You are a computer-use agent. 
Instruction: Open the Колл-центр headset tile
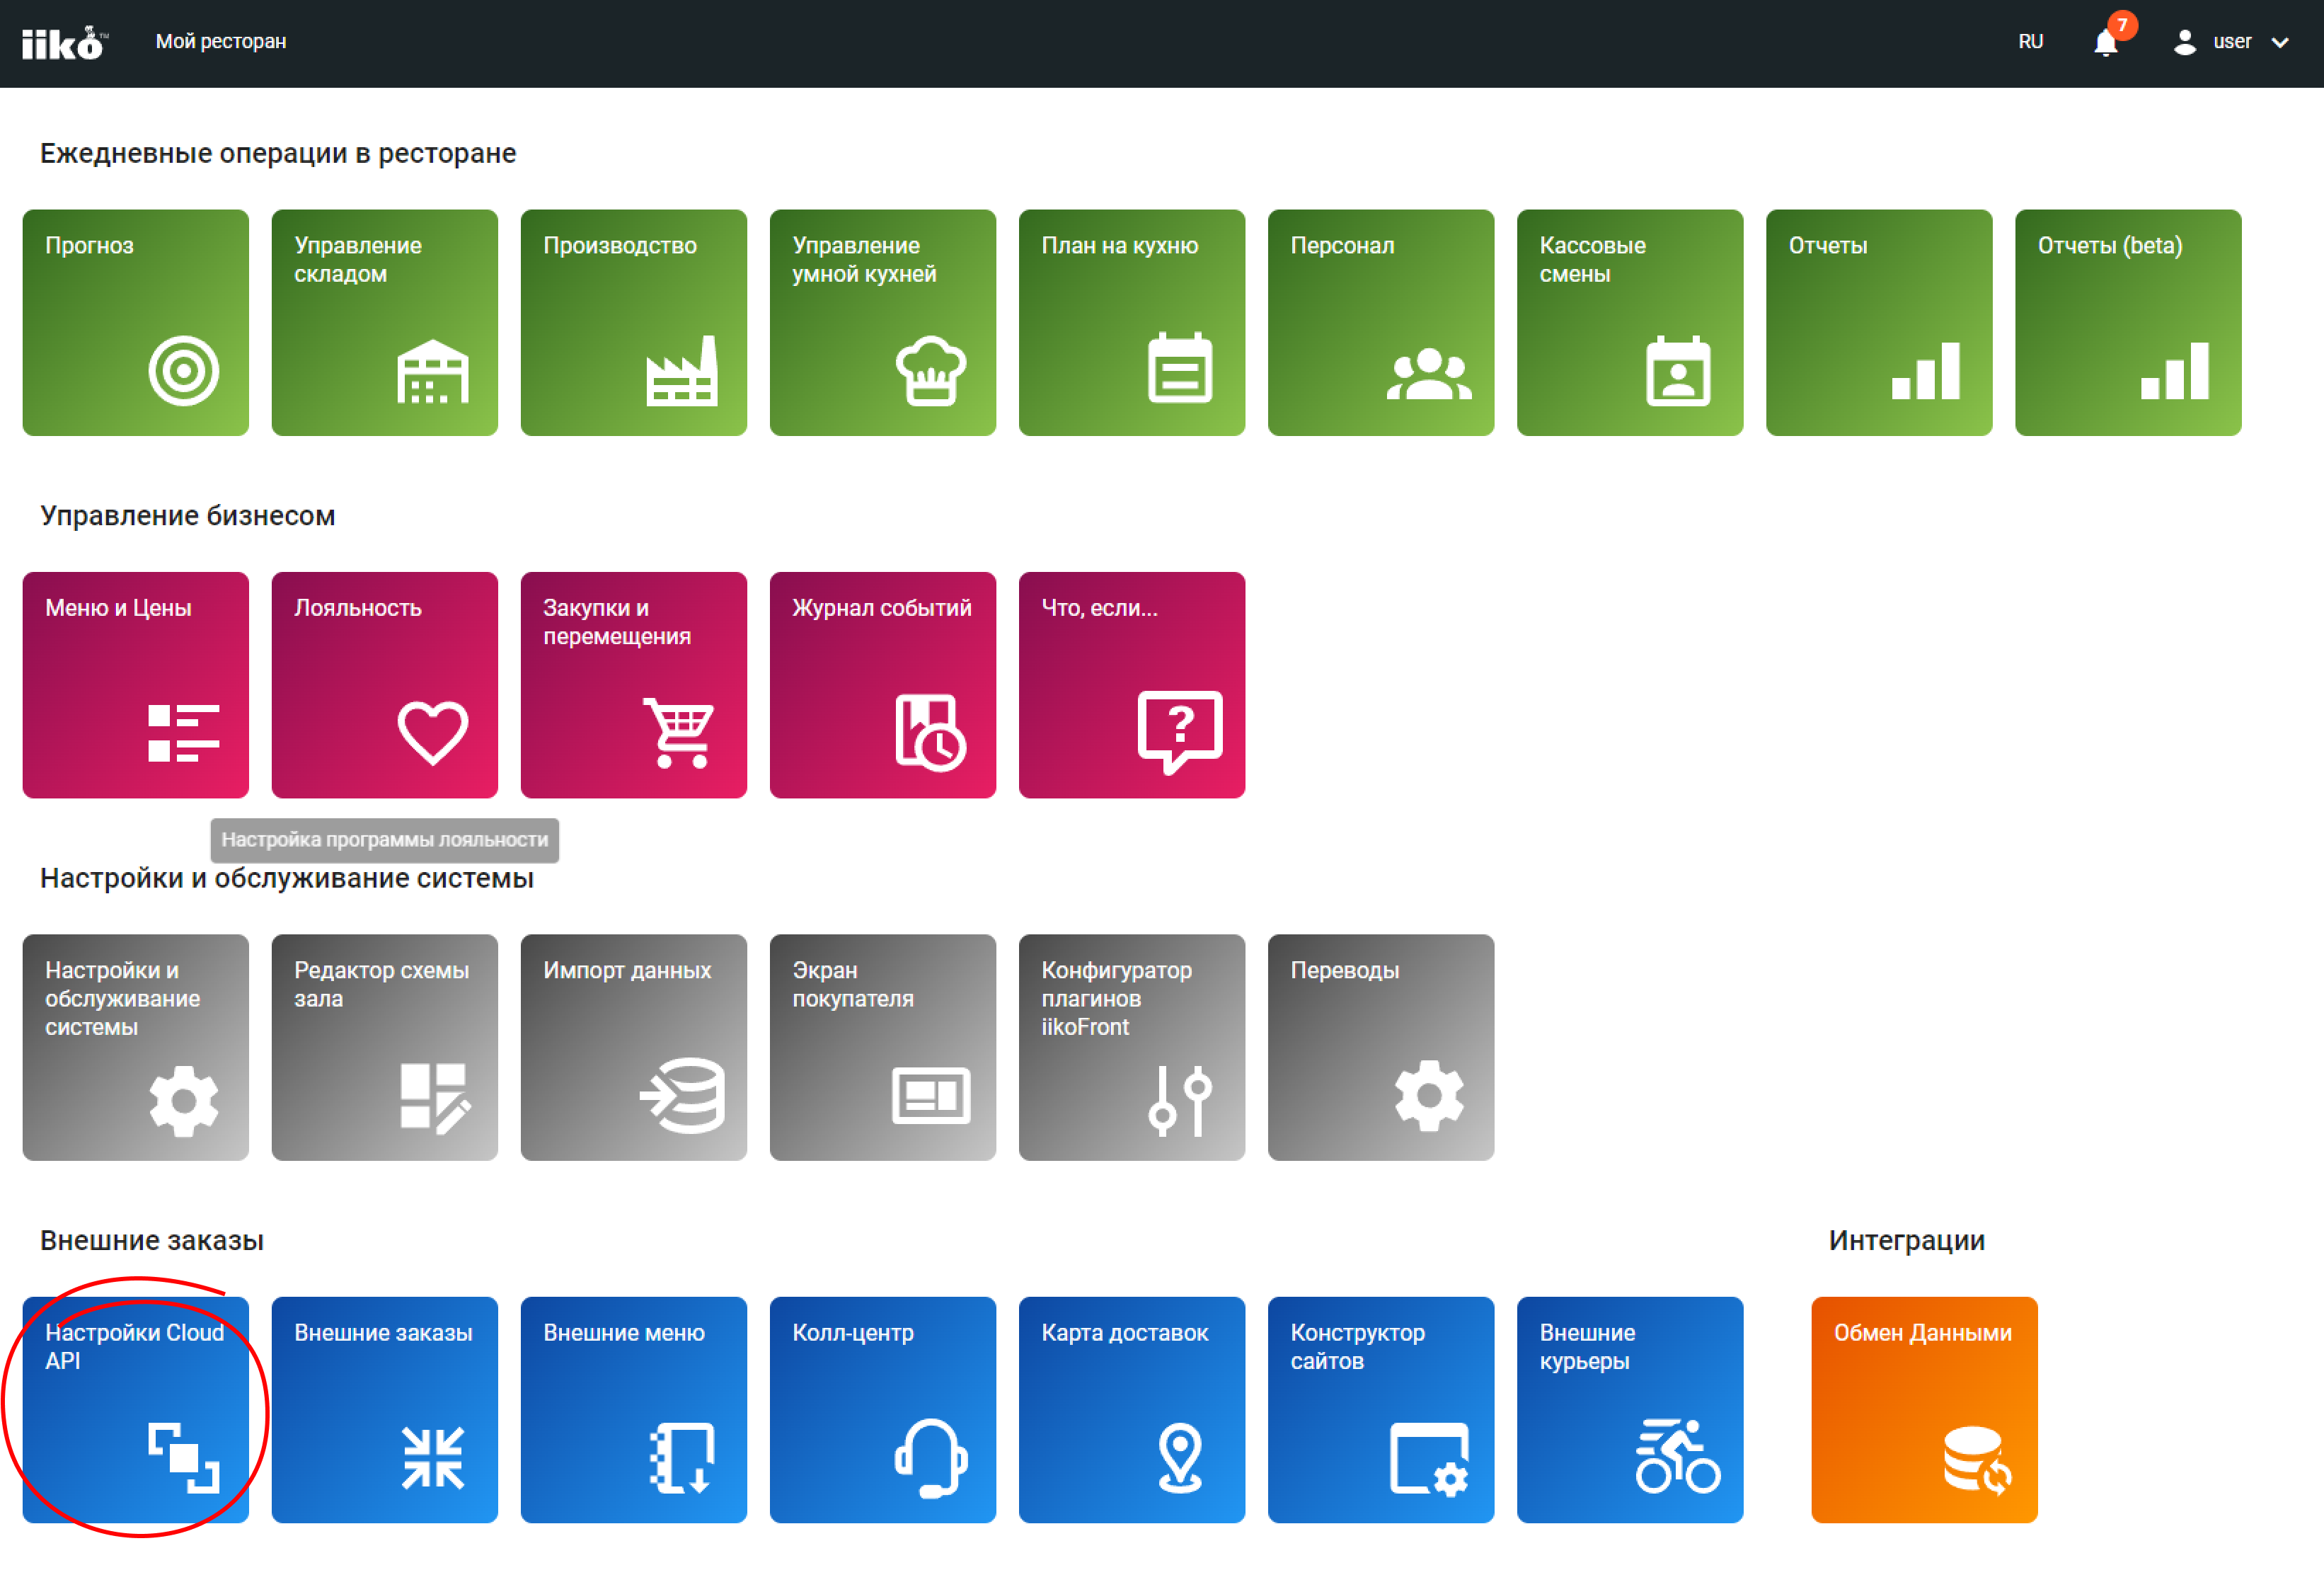pos(882,1410)
